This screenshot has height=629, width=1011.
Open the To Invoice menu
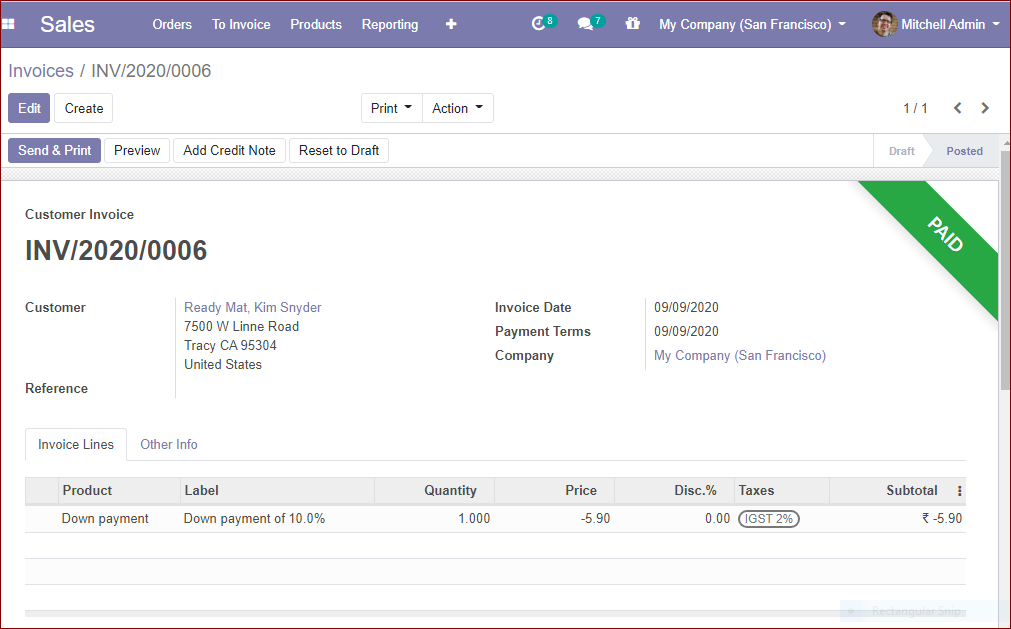click(x=241, y=24)
